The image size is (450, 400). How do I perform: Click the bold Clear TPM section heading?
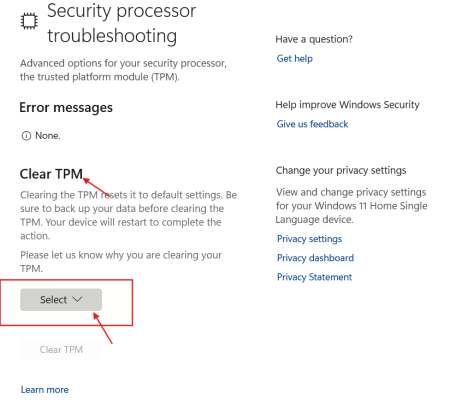point(51,174)
